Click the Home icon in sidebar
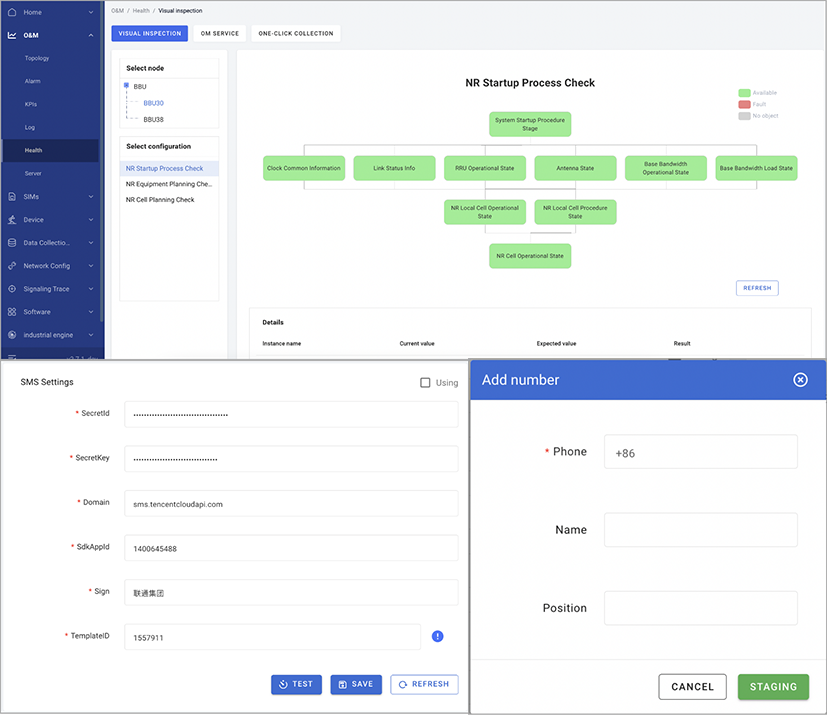 point(12,12)
